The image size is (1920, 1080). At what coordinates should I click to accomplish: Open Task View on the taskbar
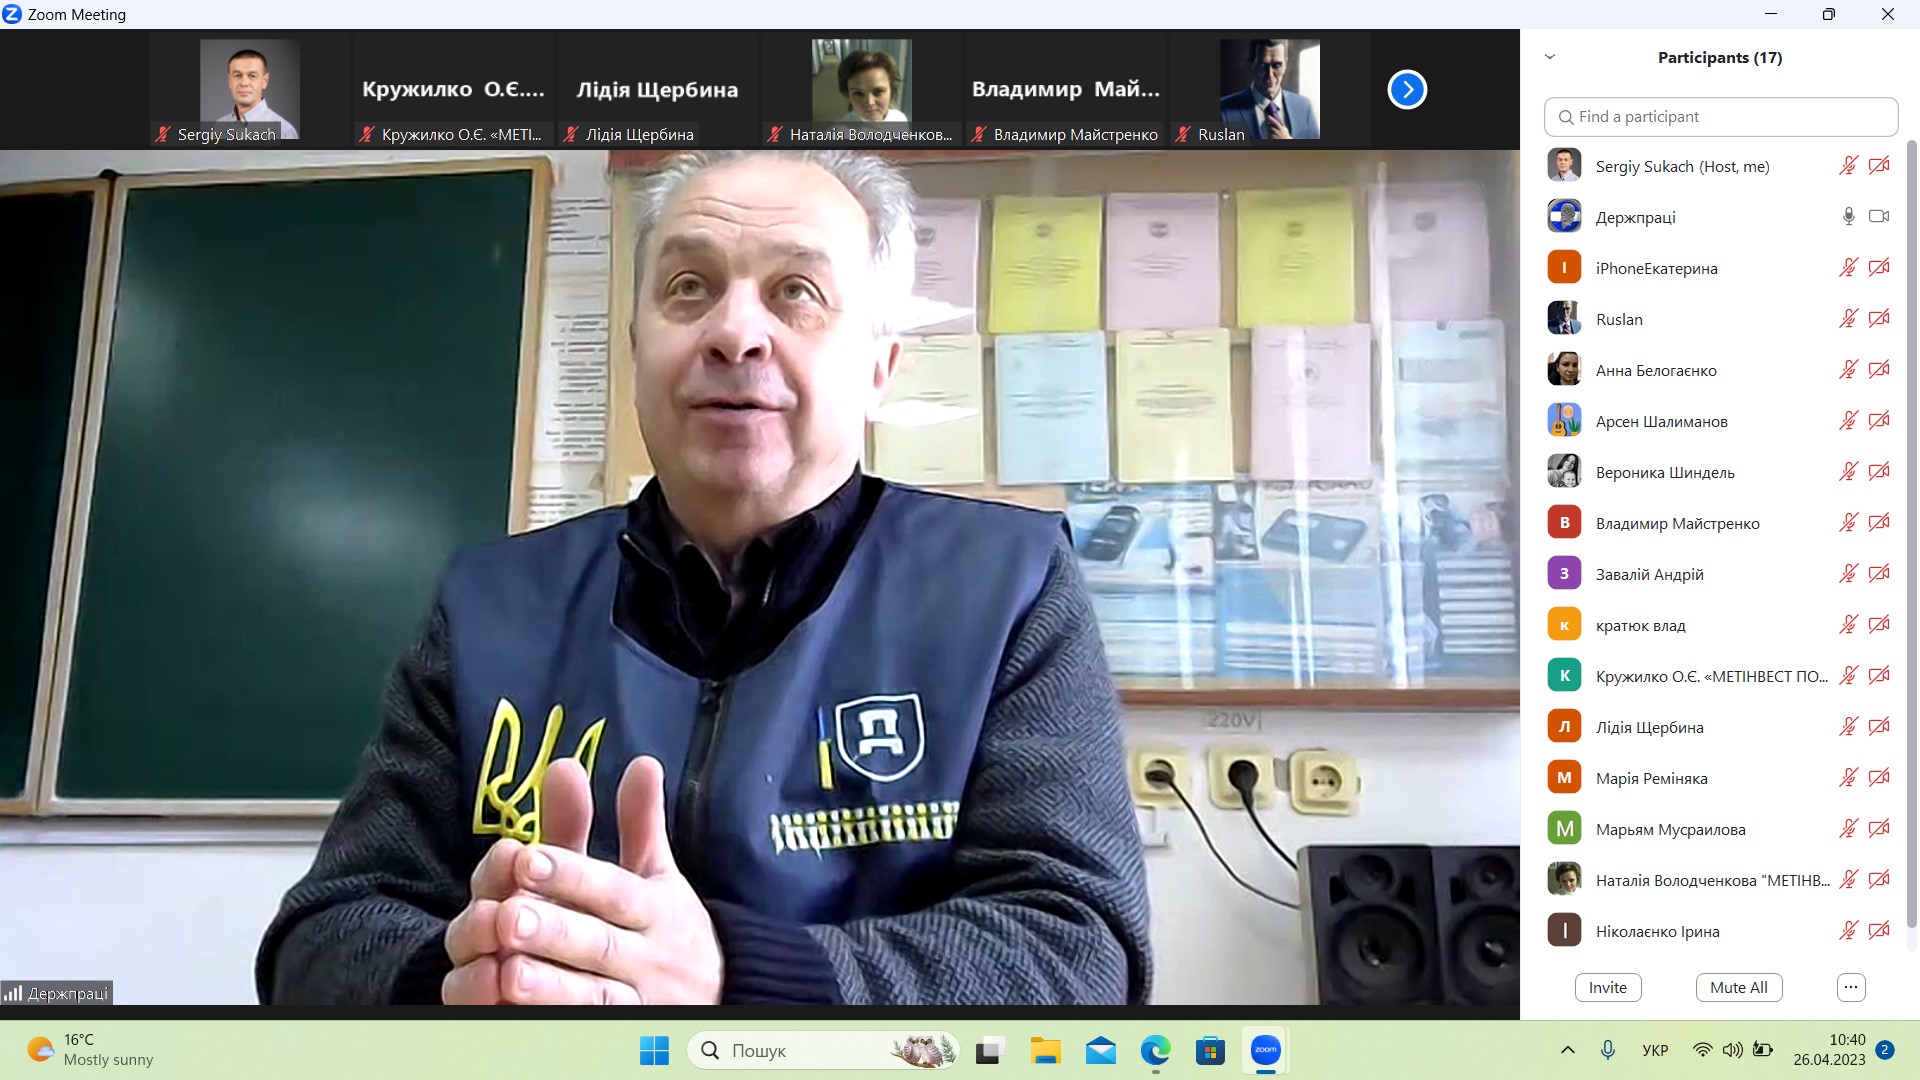pyautogui.click(x=990, y=1050)
